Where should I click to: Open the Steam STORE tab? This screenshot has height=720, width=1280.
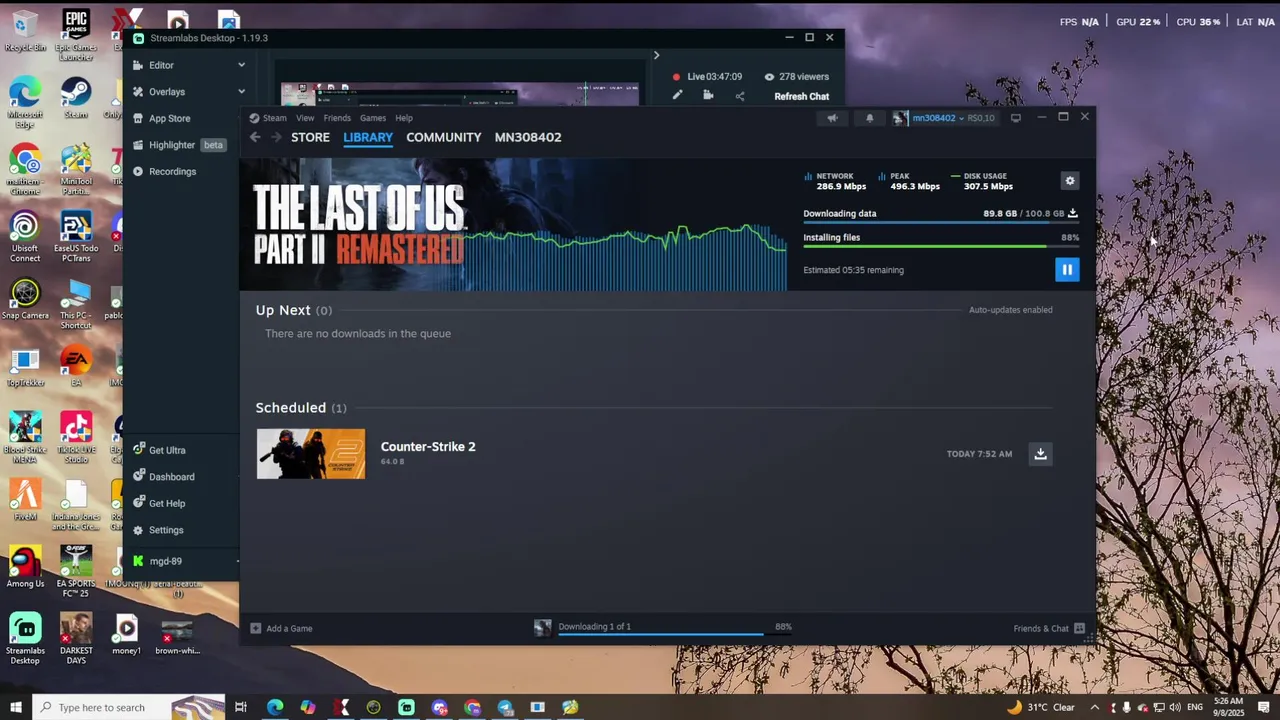coord(310,137)
